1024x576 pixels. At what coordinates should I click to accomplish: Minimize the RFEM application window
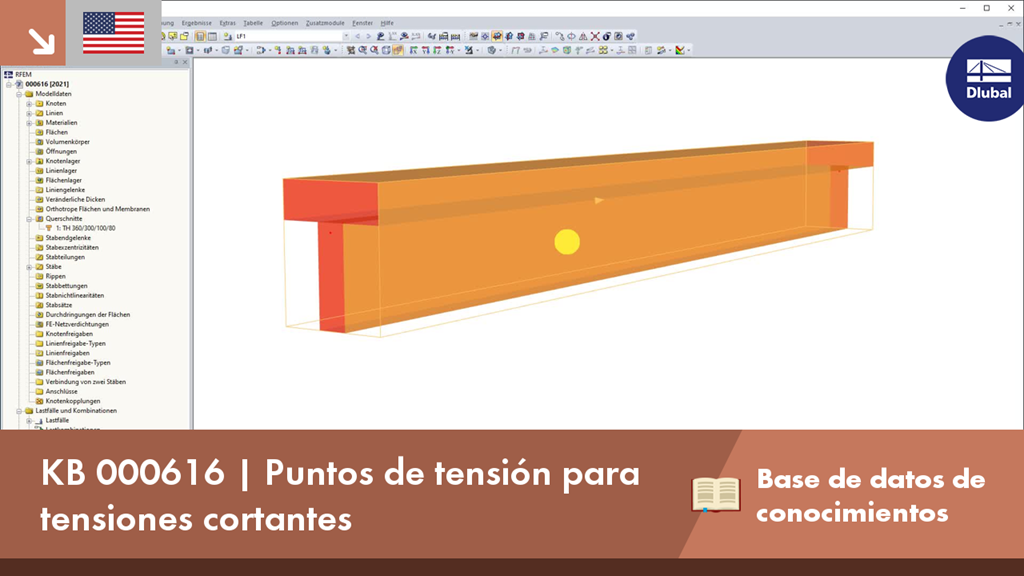pyautogui.click(x=963, y=8)
